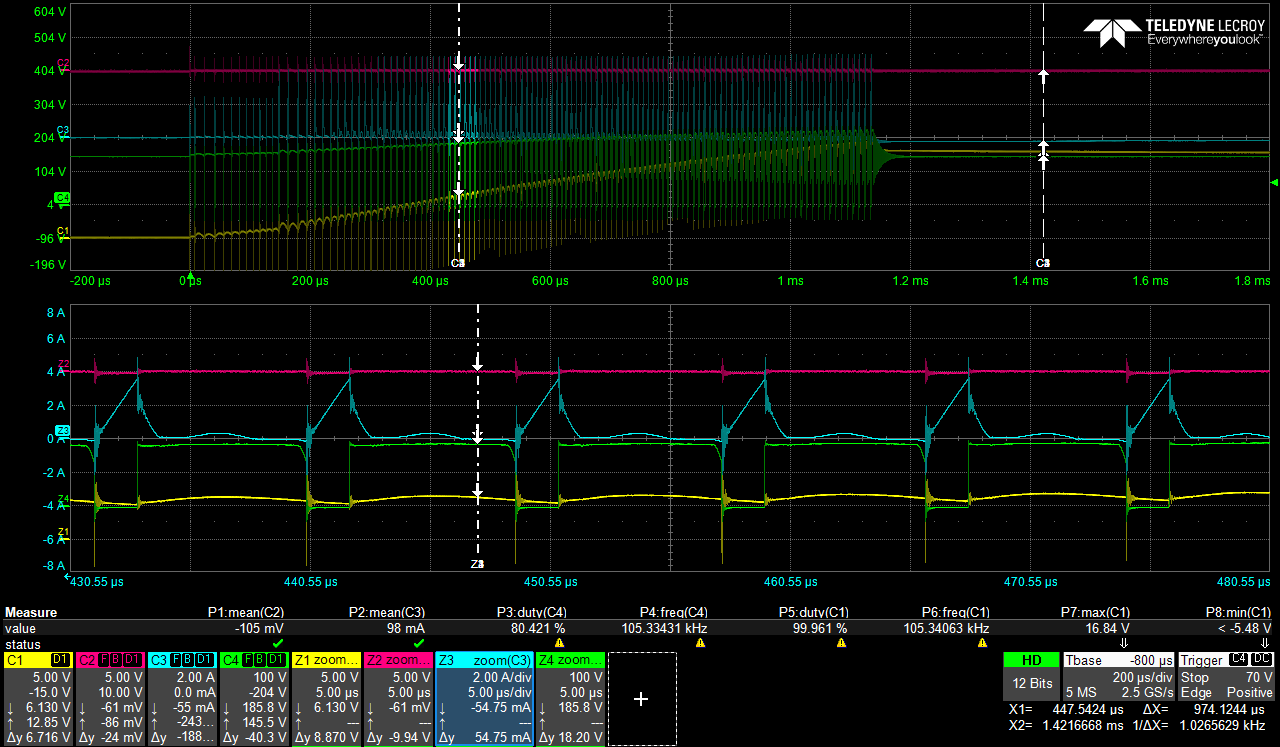Viewport: 1280px width, 747px height.
Task: Click the dashed plus box to add a trace
Action: pos(642,699)
